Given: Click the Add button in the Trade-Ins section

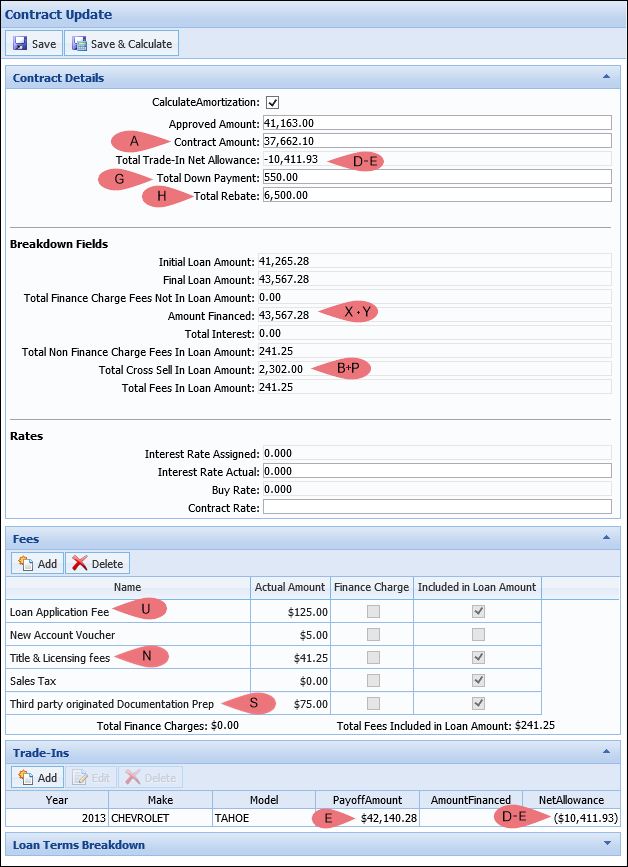Looking at the screenshot, I should pos(38,777).
